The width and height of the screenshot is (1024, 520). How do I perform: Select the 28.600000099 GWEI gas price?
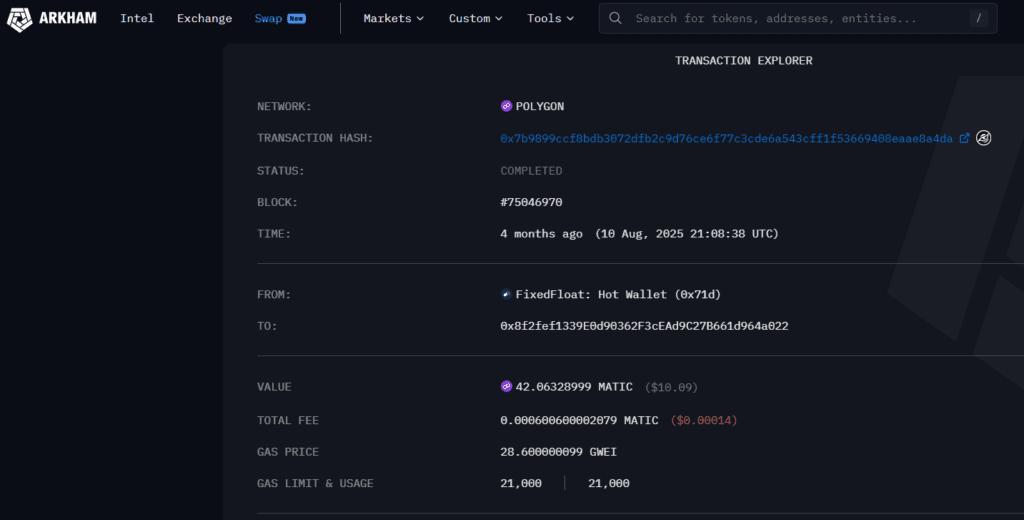point(558,451)
